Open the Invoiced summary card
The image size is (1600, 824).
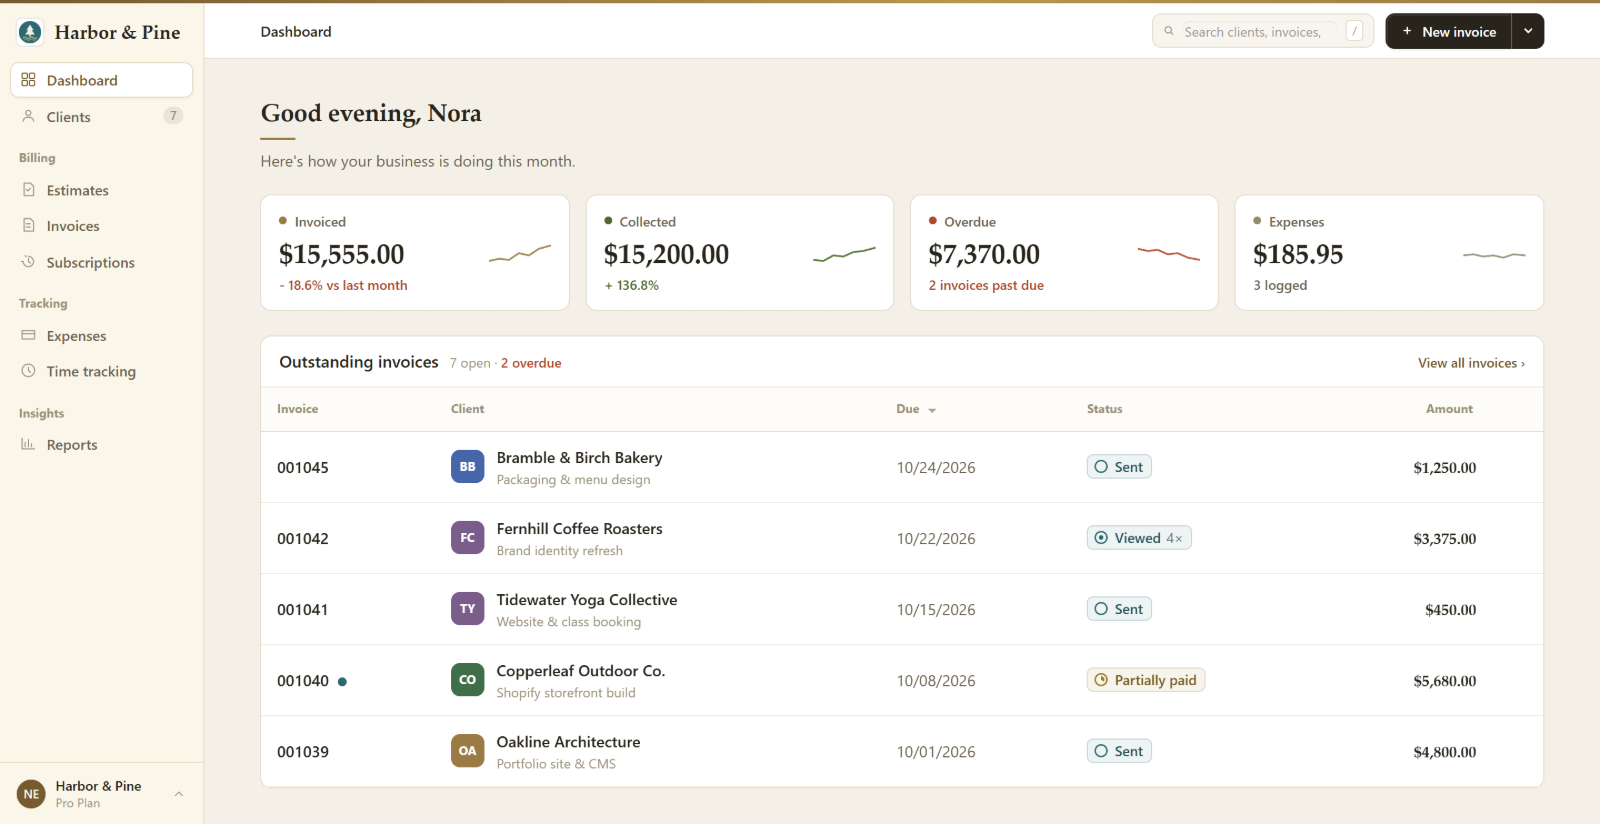415,252
